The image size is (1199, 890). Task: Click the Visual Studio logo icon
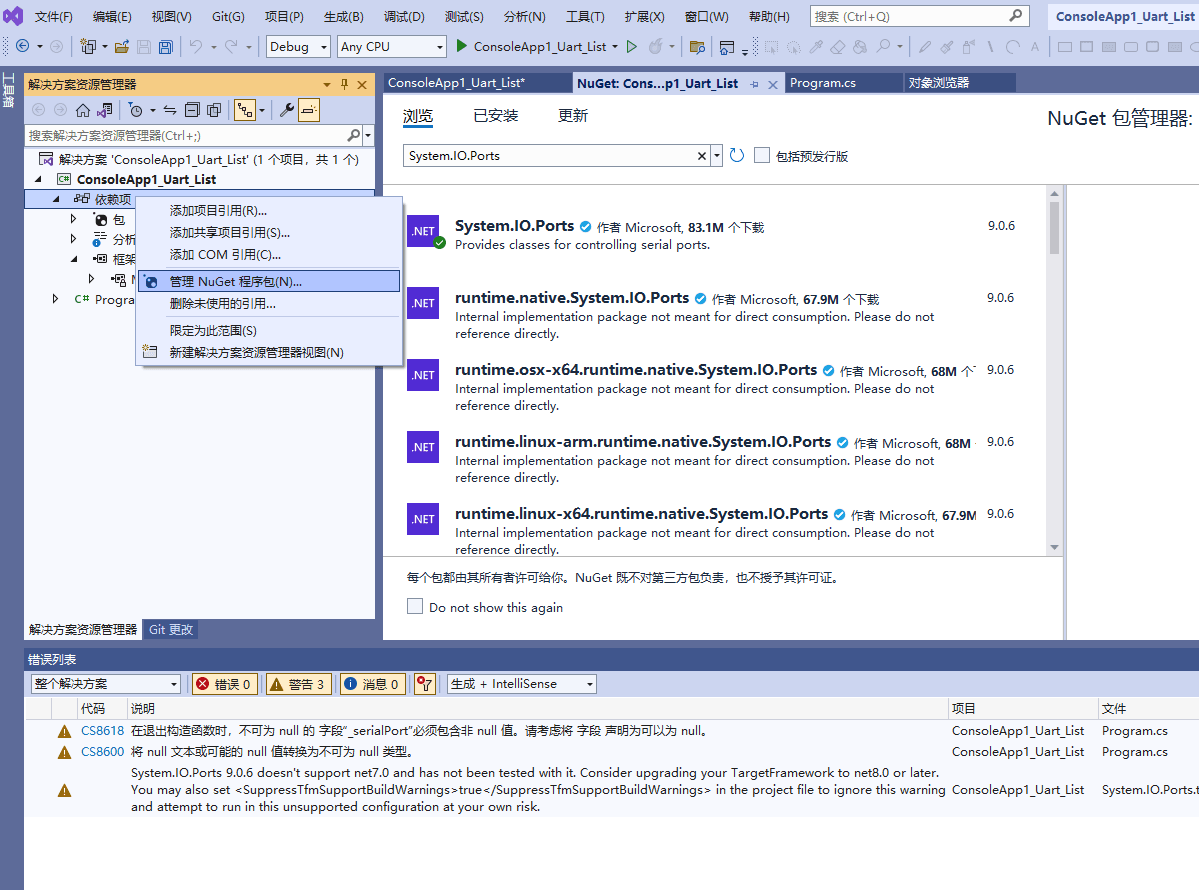pos(13,16)
